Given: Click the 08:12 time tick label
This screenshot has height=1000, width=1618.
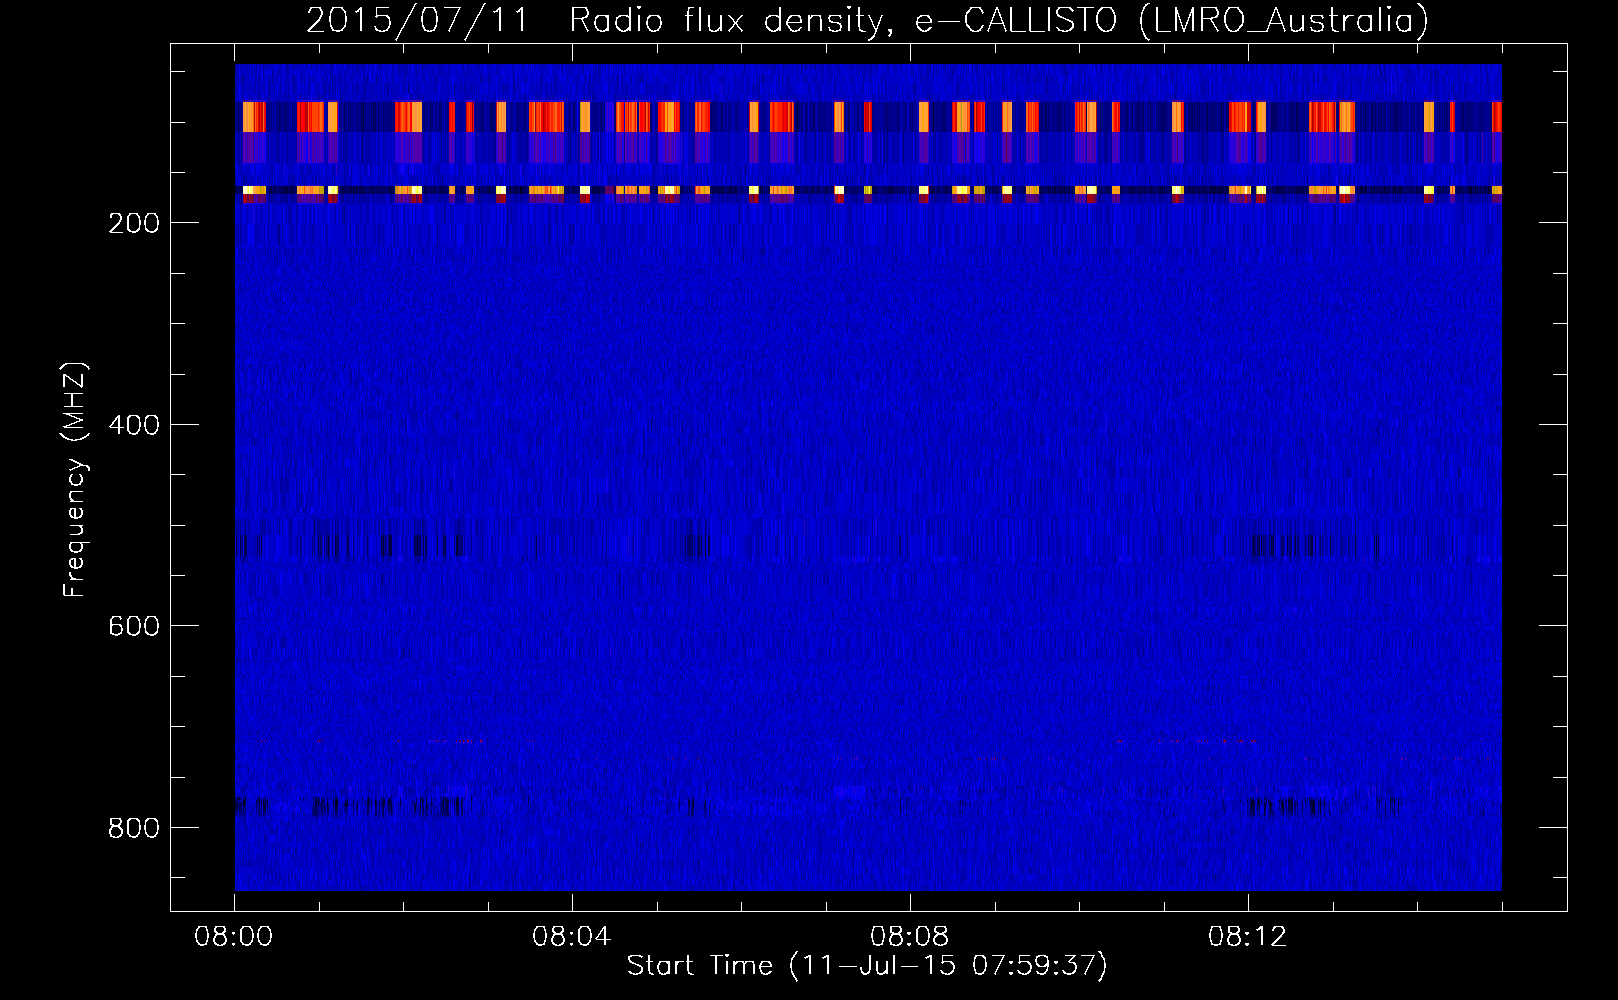Looking at the screenshot, I should point(1248,937).
